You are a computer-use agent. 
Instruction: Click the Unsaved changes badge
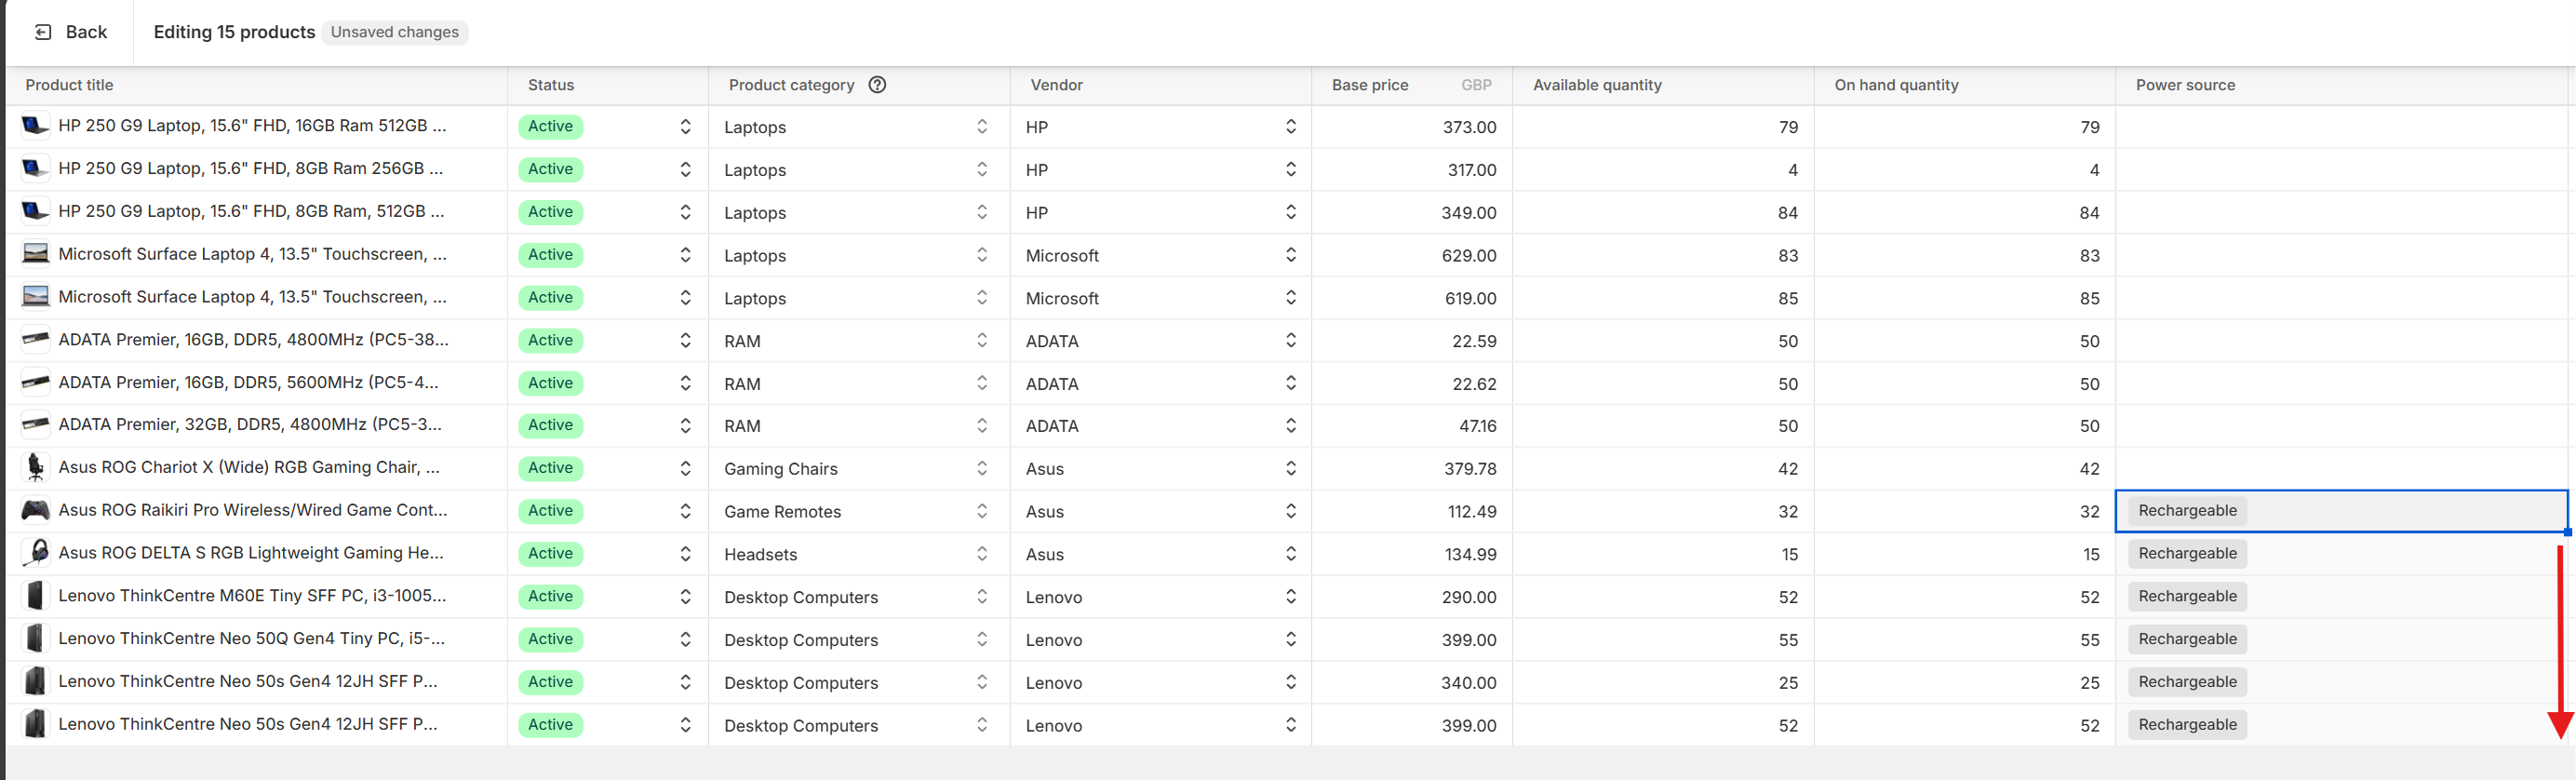(x=395, y=31)
